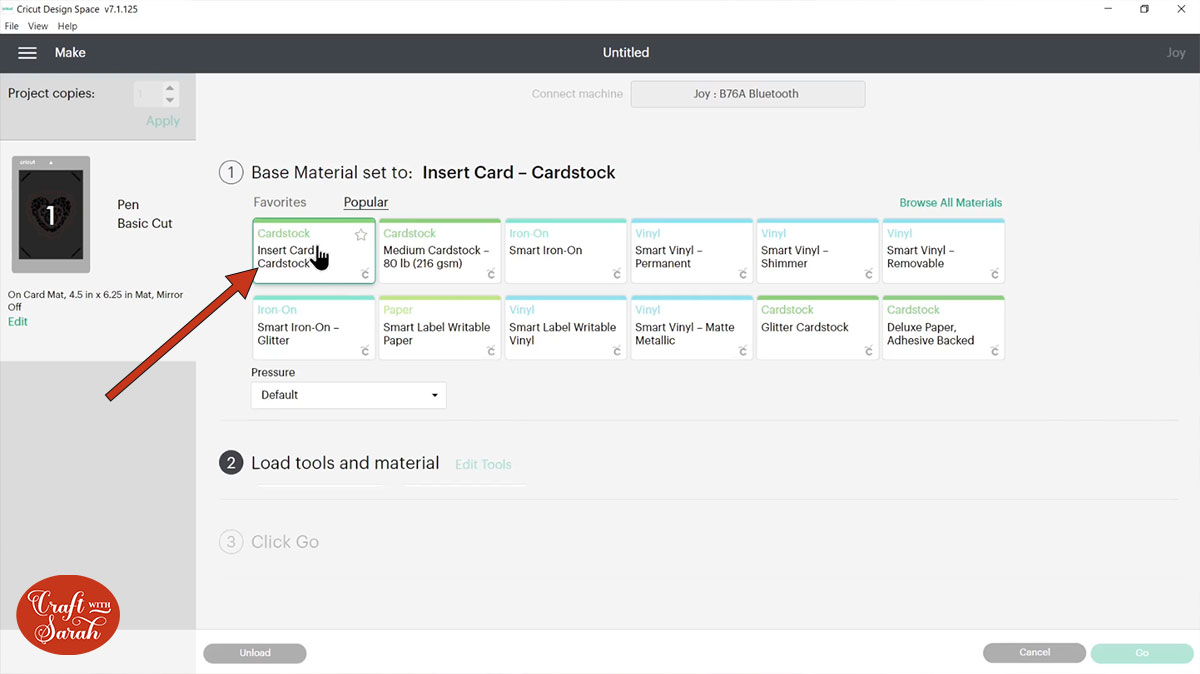The image size is (1200, 674).
Task: Open the hamburger navigation menu
Action: (x=27, y=52)
